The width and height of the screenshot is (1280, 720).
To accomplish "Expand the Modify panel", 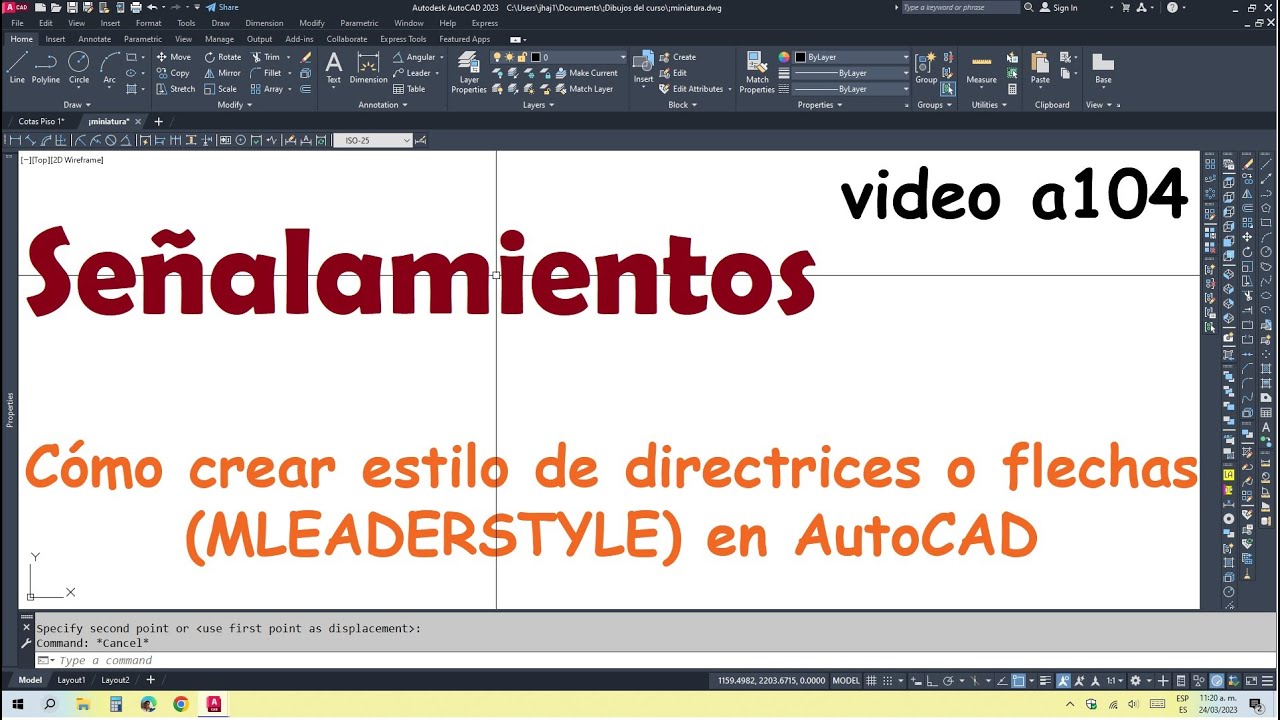I will [x=234, y=105].
